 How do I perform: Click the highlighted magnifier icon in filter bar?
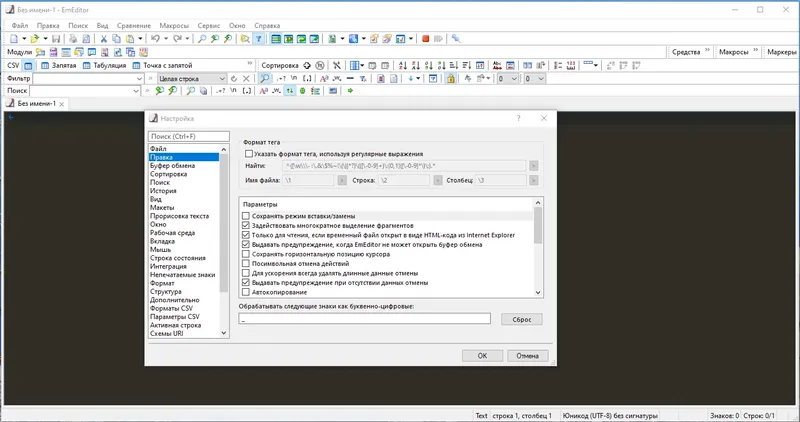[x=265, y=79]
